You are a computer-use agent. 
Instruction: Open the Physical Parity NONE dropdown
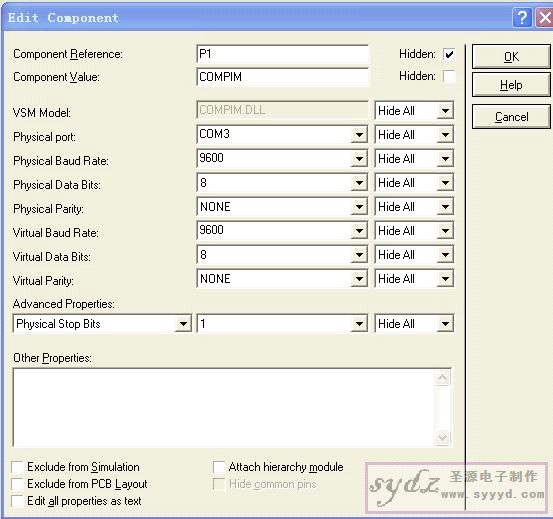point(359,207)
